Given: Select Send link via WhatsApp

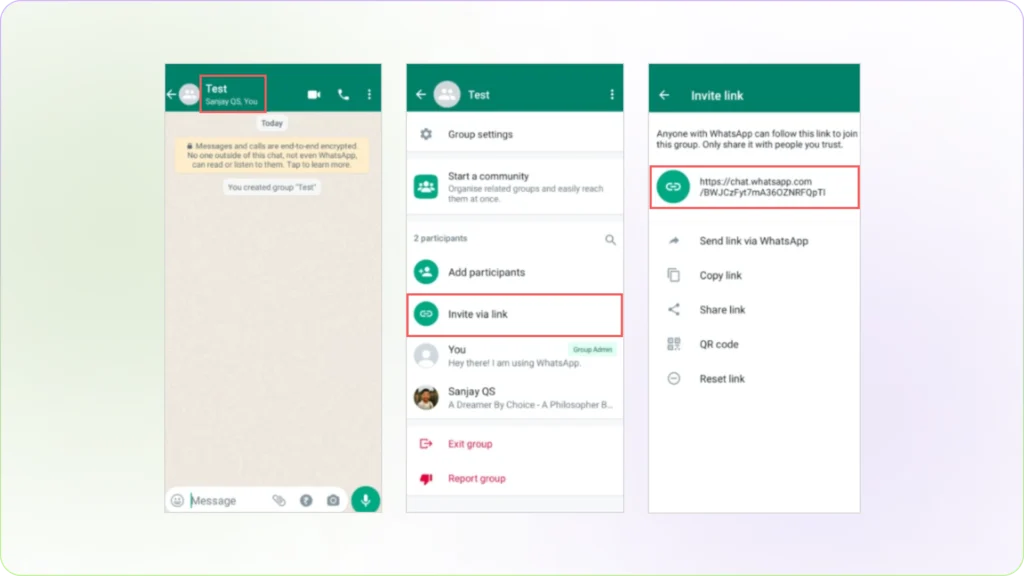Looking at the screenshot, I should pos(754,241).
